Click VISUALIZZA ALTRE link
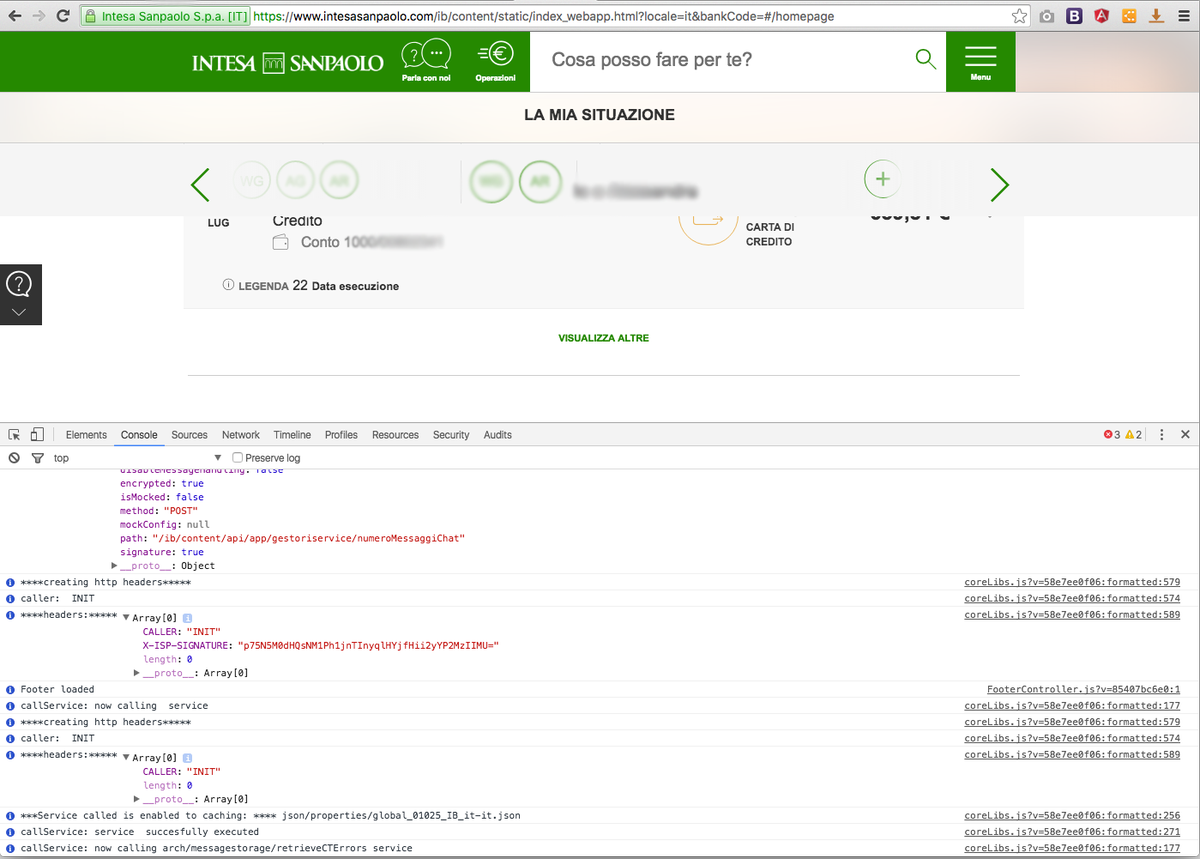Image resolution: width=1200 pixels, height=859 pixels. 604,338
